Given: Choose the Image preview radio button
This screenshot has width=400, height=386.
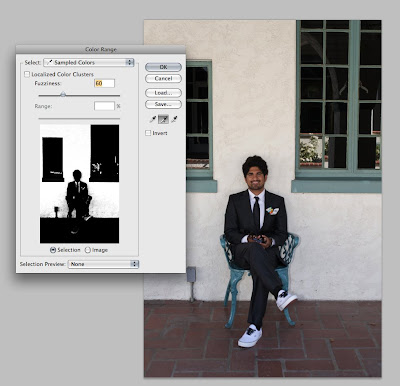Looking at the screenshot, I should pos(88,250).
